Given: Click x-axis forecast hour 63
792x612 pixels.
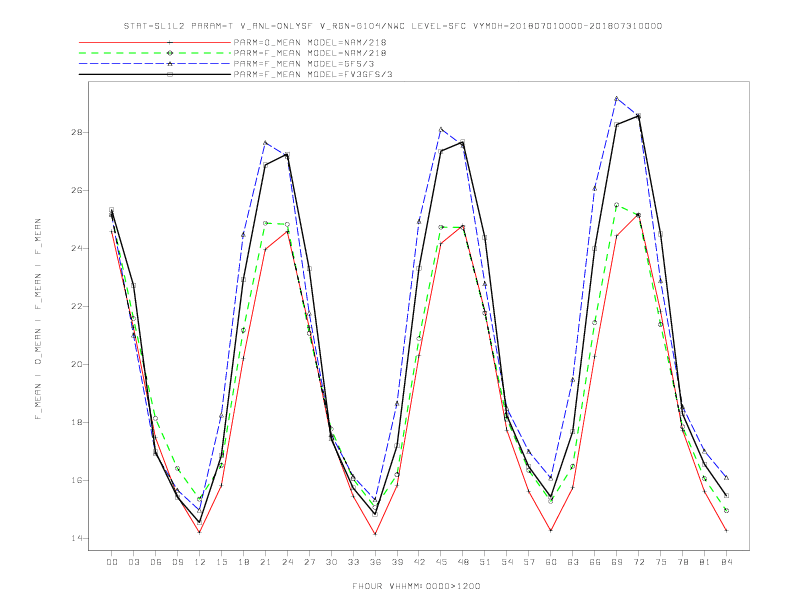Looking at the screenshot, I should pos(573,562).
